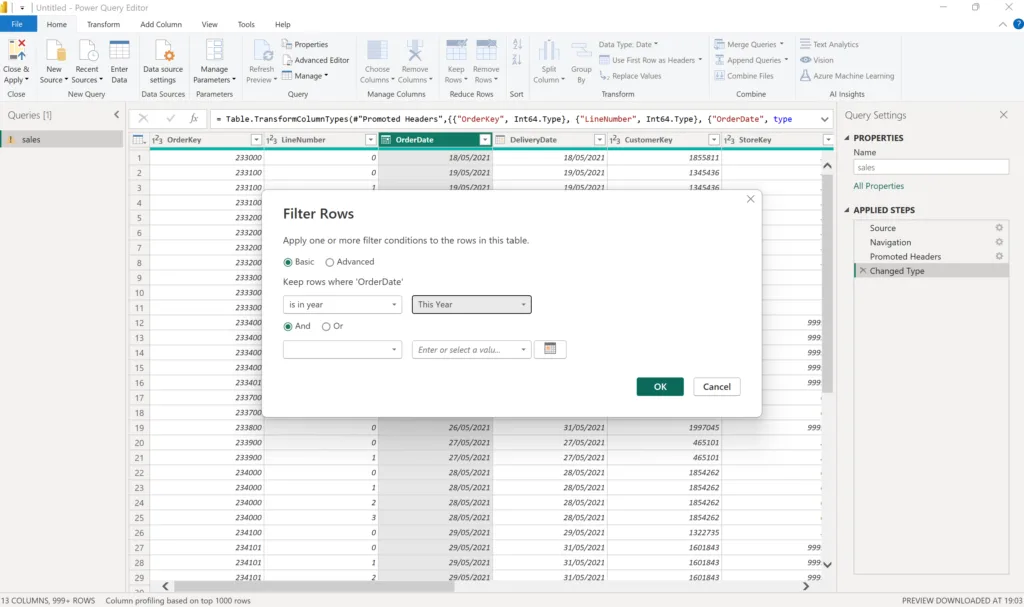Click the vertical scrollbar down arrow
Viewport: 1024px width, 607px height.
pos(827,565)
